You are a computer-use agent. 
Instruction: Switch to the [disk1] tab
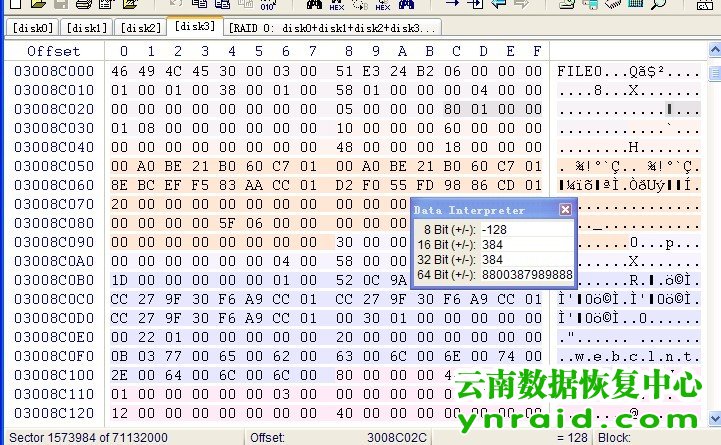pyautogui.click(x=86, y=28)
